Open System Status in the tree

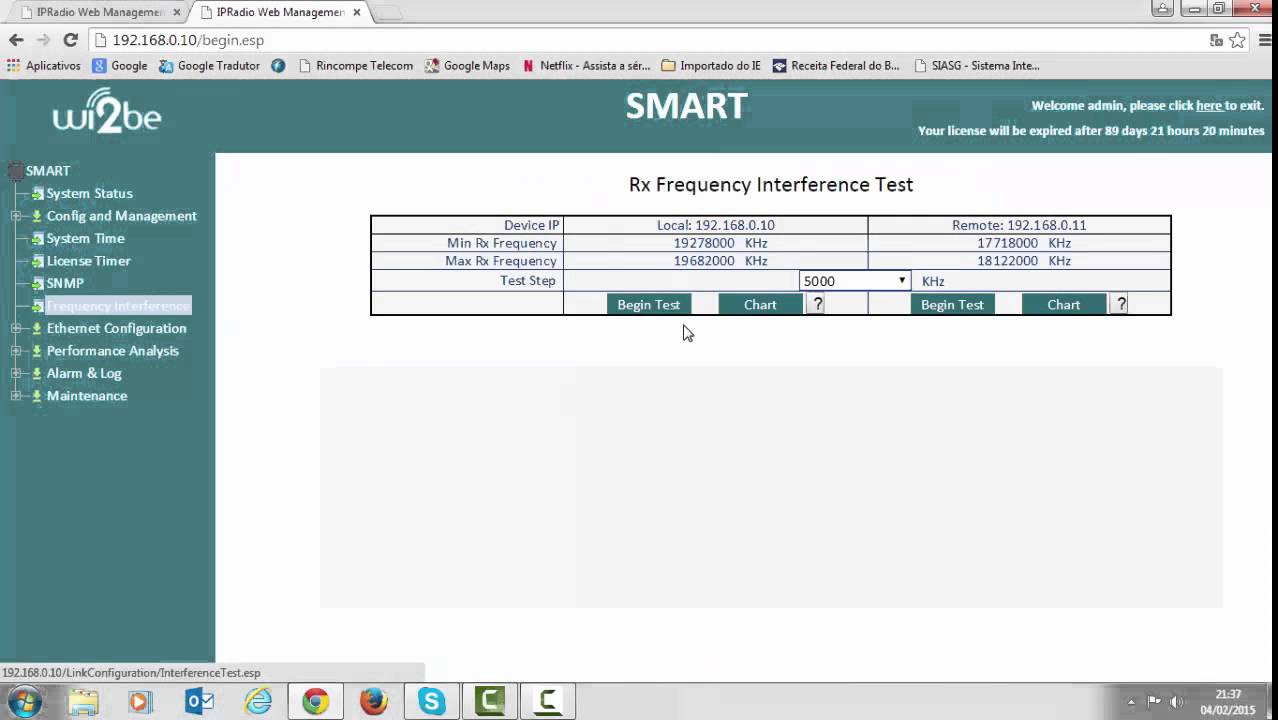tap(89, 193)
